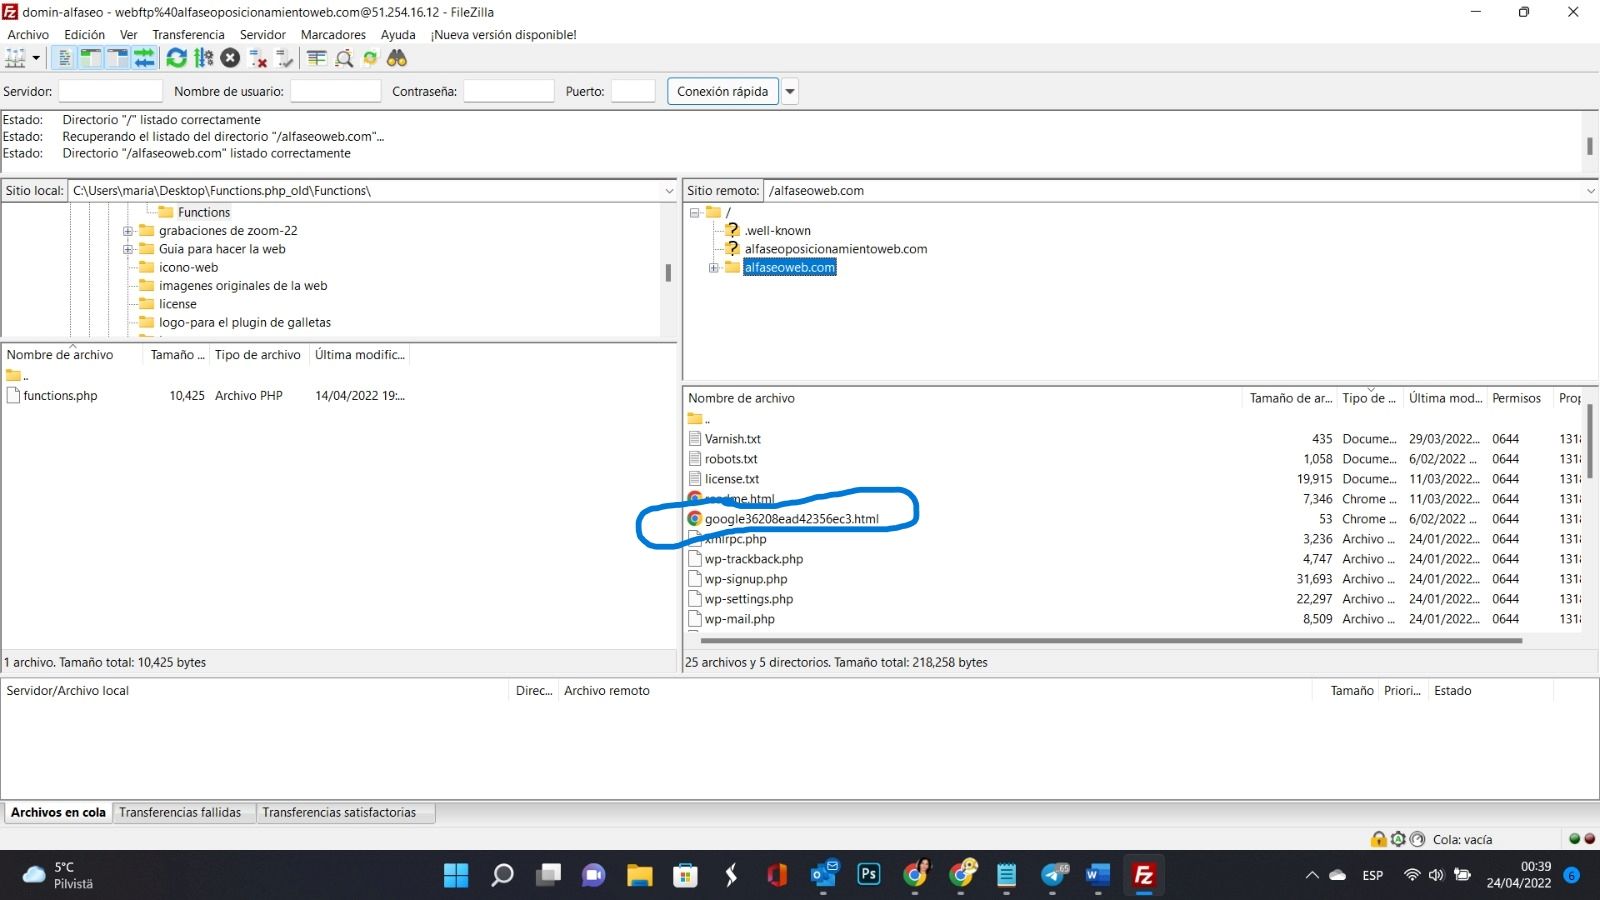Sort the remote list by Permisos column
The image size is (1600, 900).
(x=1517, y=398)
